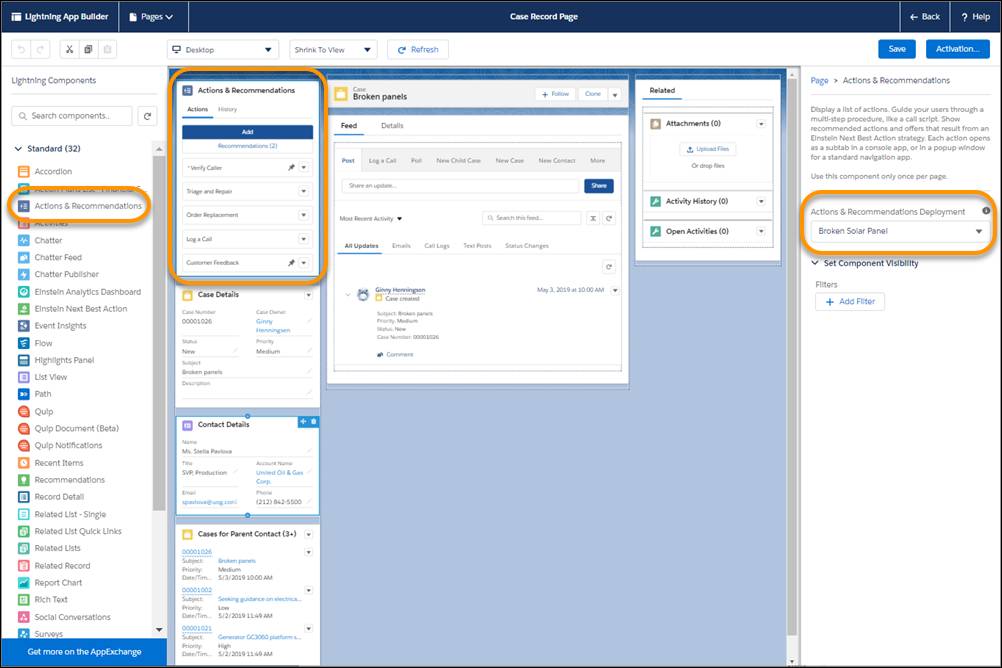The image size is (1002, 668).
Task: Click the pin icon on Customer Feedback
Action: coord(291,263)
